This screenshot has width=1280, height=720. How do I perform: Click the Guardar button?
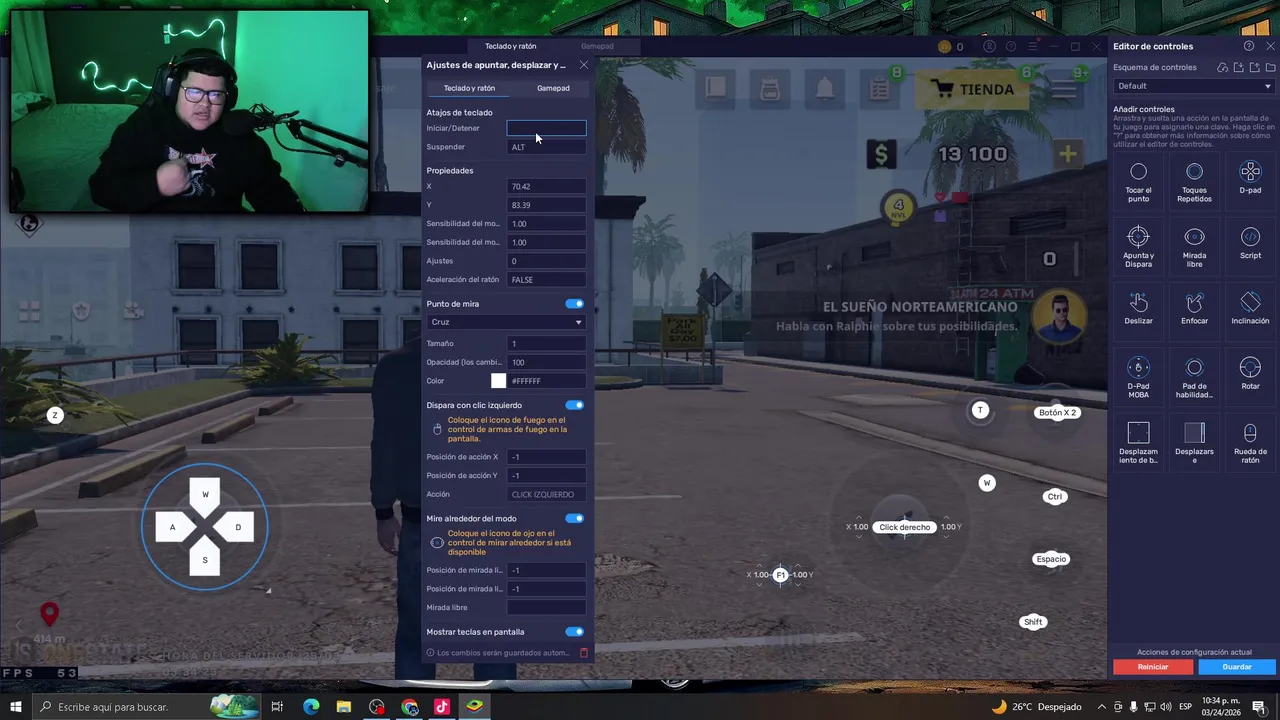(1237, 667)
